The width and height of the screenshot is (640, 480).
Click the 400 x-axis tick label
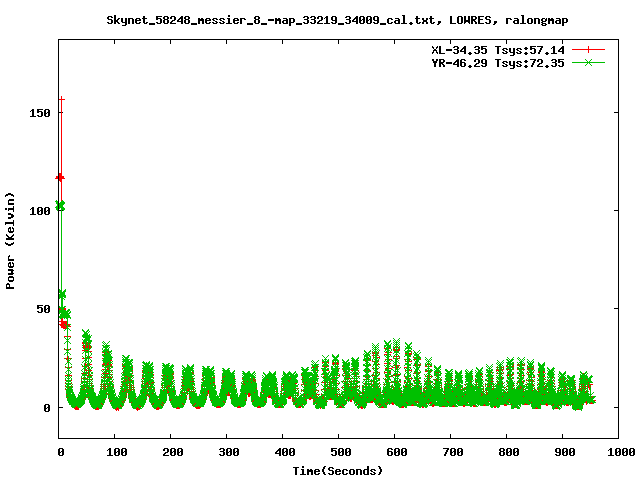[285, 452]
